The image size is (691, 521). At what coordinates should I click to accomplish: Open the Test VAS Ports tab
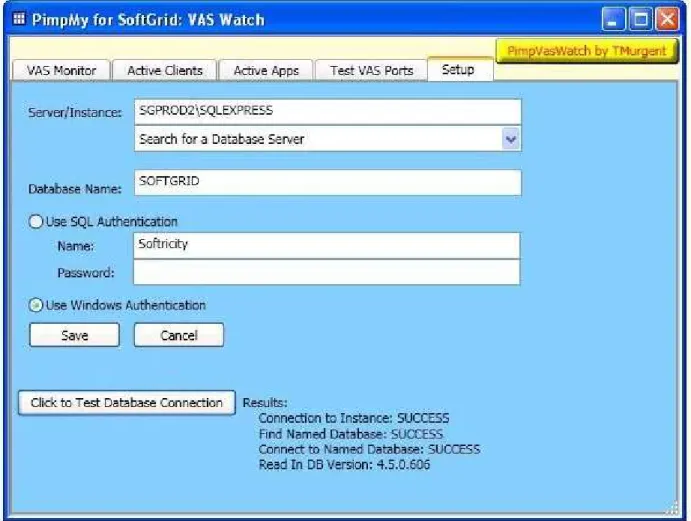click(x=372, y=71)
